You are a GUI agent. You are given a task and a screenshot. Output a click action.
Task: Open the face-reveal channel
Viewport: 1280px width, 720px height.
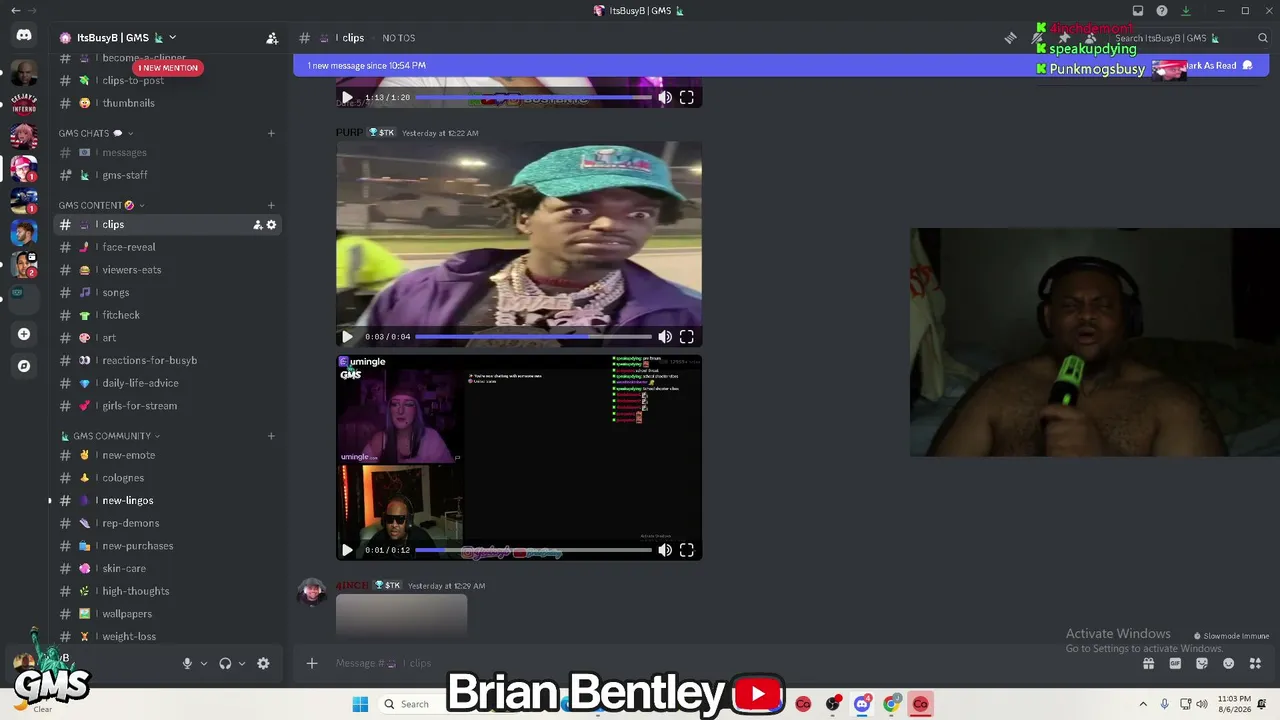coord(166,247)
